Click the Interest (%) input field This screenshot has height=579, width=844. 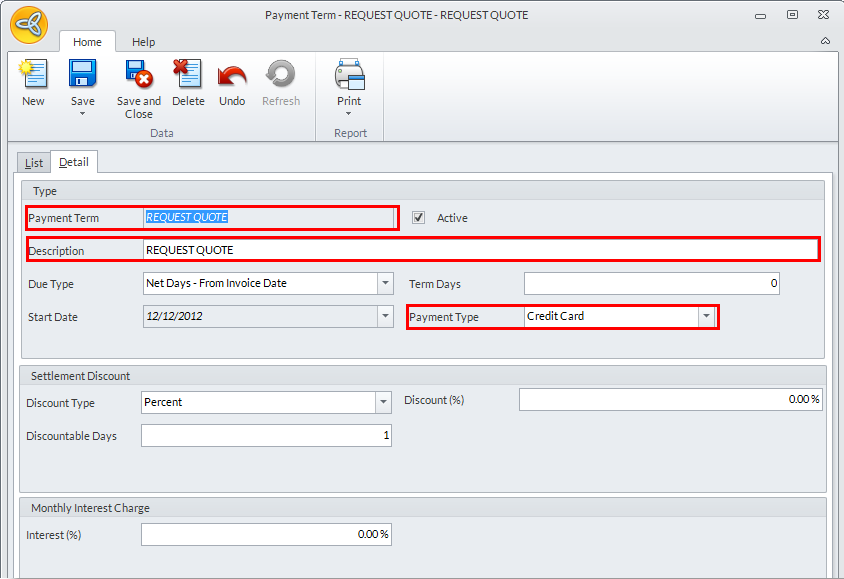(x=266, y=535)
